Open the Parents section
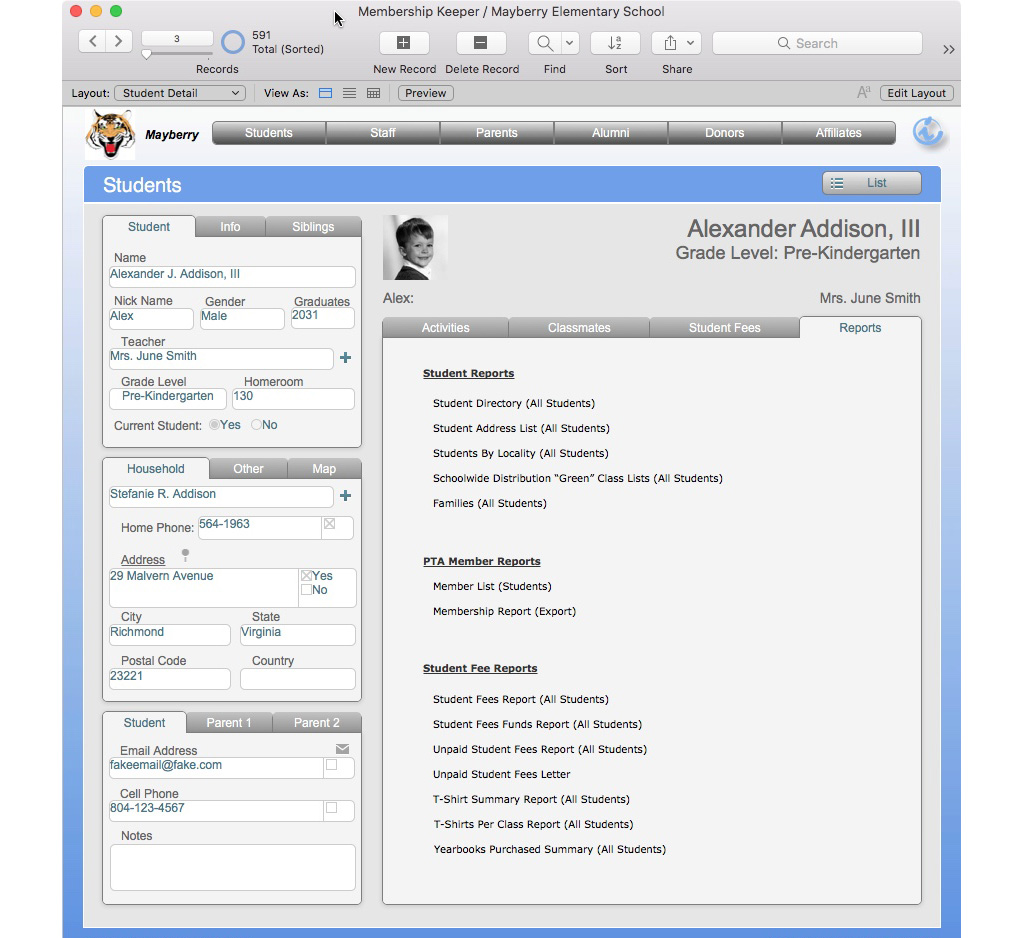This screenshot has width=1023, height=938. click(x=496, y=133)
